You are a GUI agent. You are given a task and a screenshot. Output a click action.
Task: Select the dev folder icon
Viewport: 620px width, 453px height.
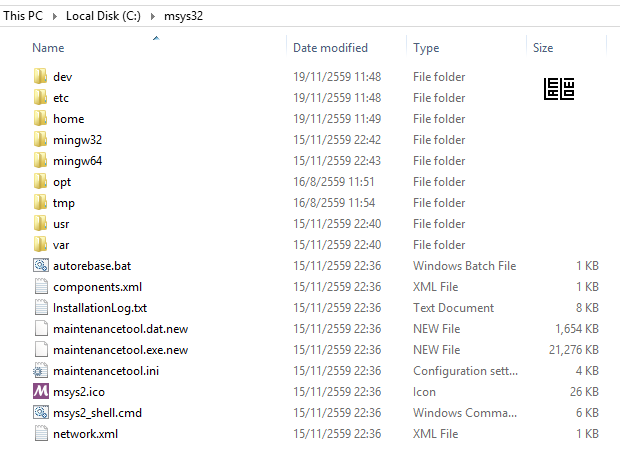(40, 76)
